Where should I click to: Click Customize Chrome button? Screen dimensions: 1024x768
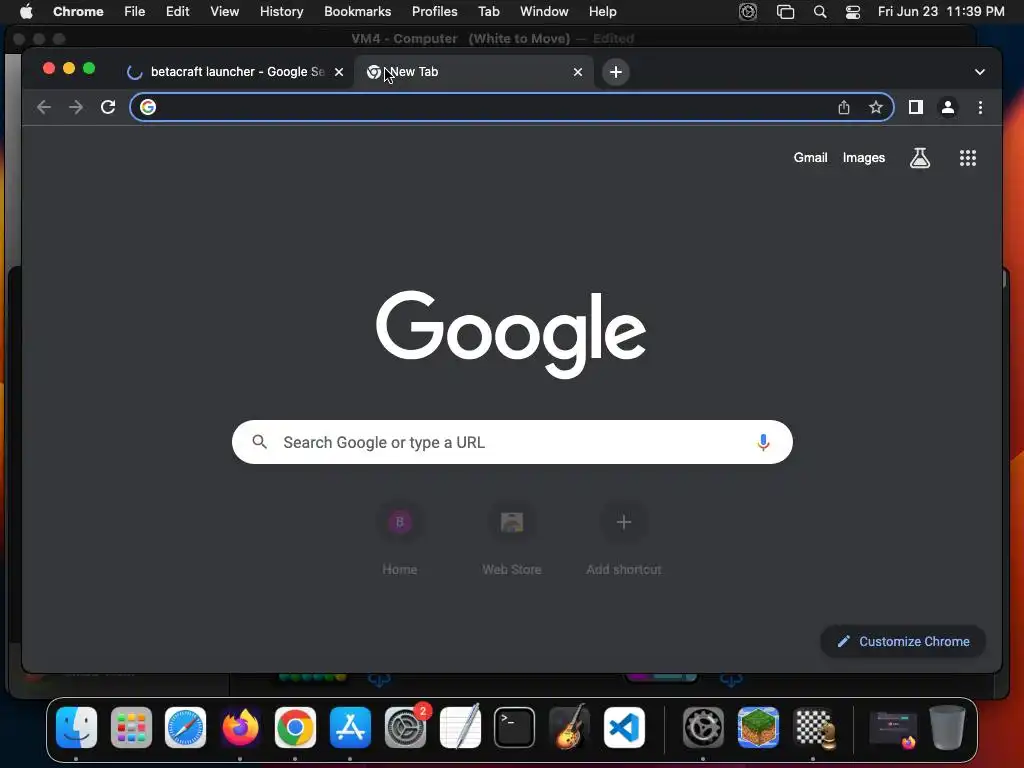pos(903,641)
